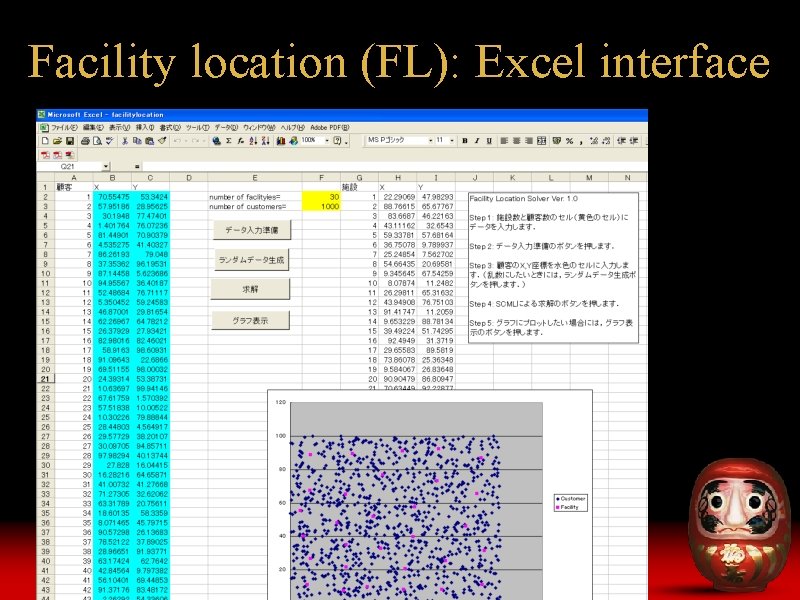Toggle italic formatting on
Viewport: 800px width, 600px height.
(477, 142)
